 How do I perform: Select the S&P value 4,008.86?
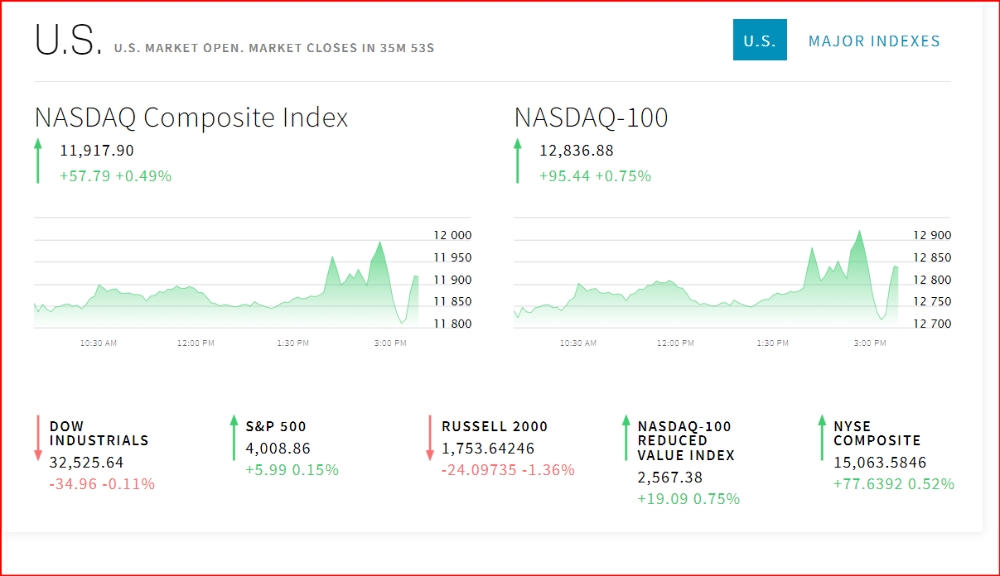tap(278, 448)
